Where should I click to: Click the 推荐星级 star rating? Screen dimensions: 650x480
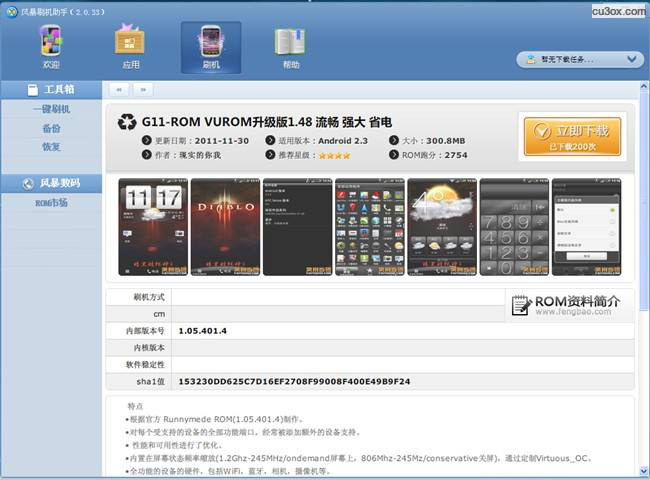pos(334,155)
